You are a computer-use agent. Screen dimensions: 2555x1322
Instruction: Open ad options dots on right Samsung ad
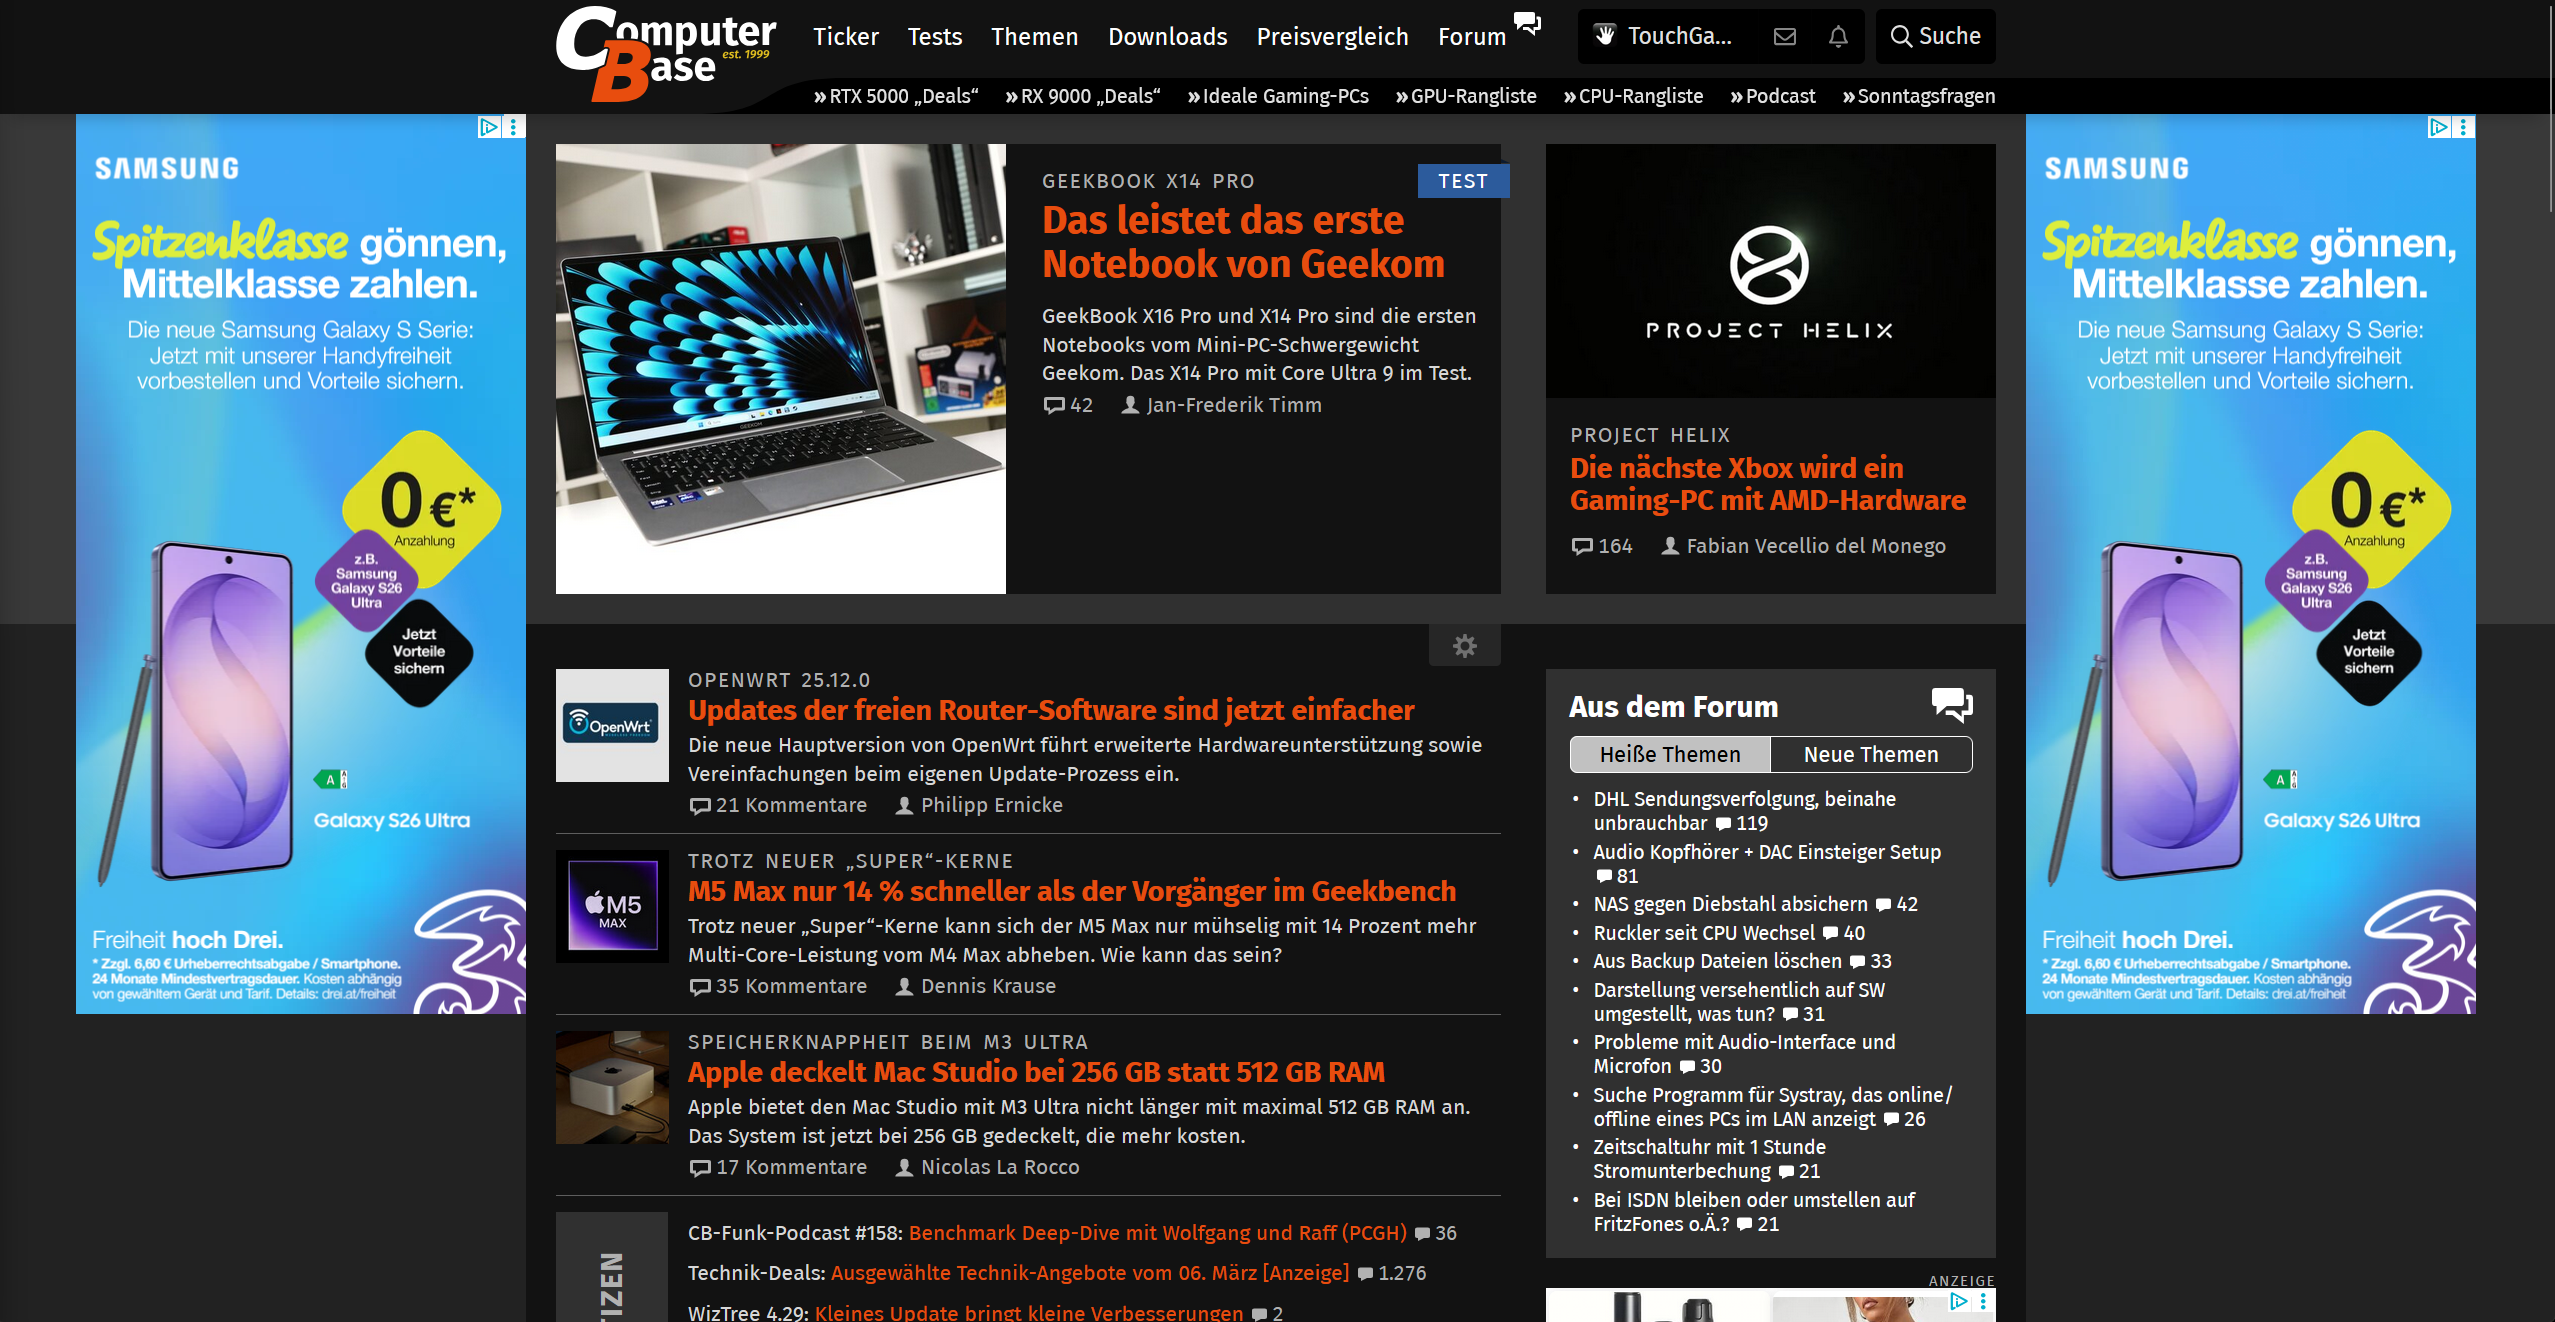(2464, 127)
